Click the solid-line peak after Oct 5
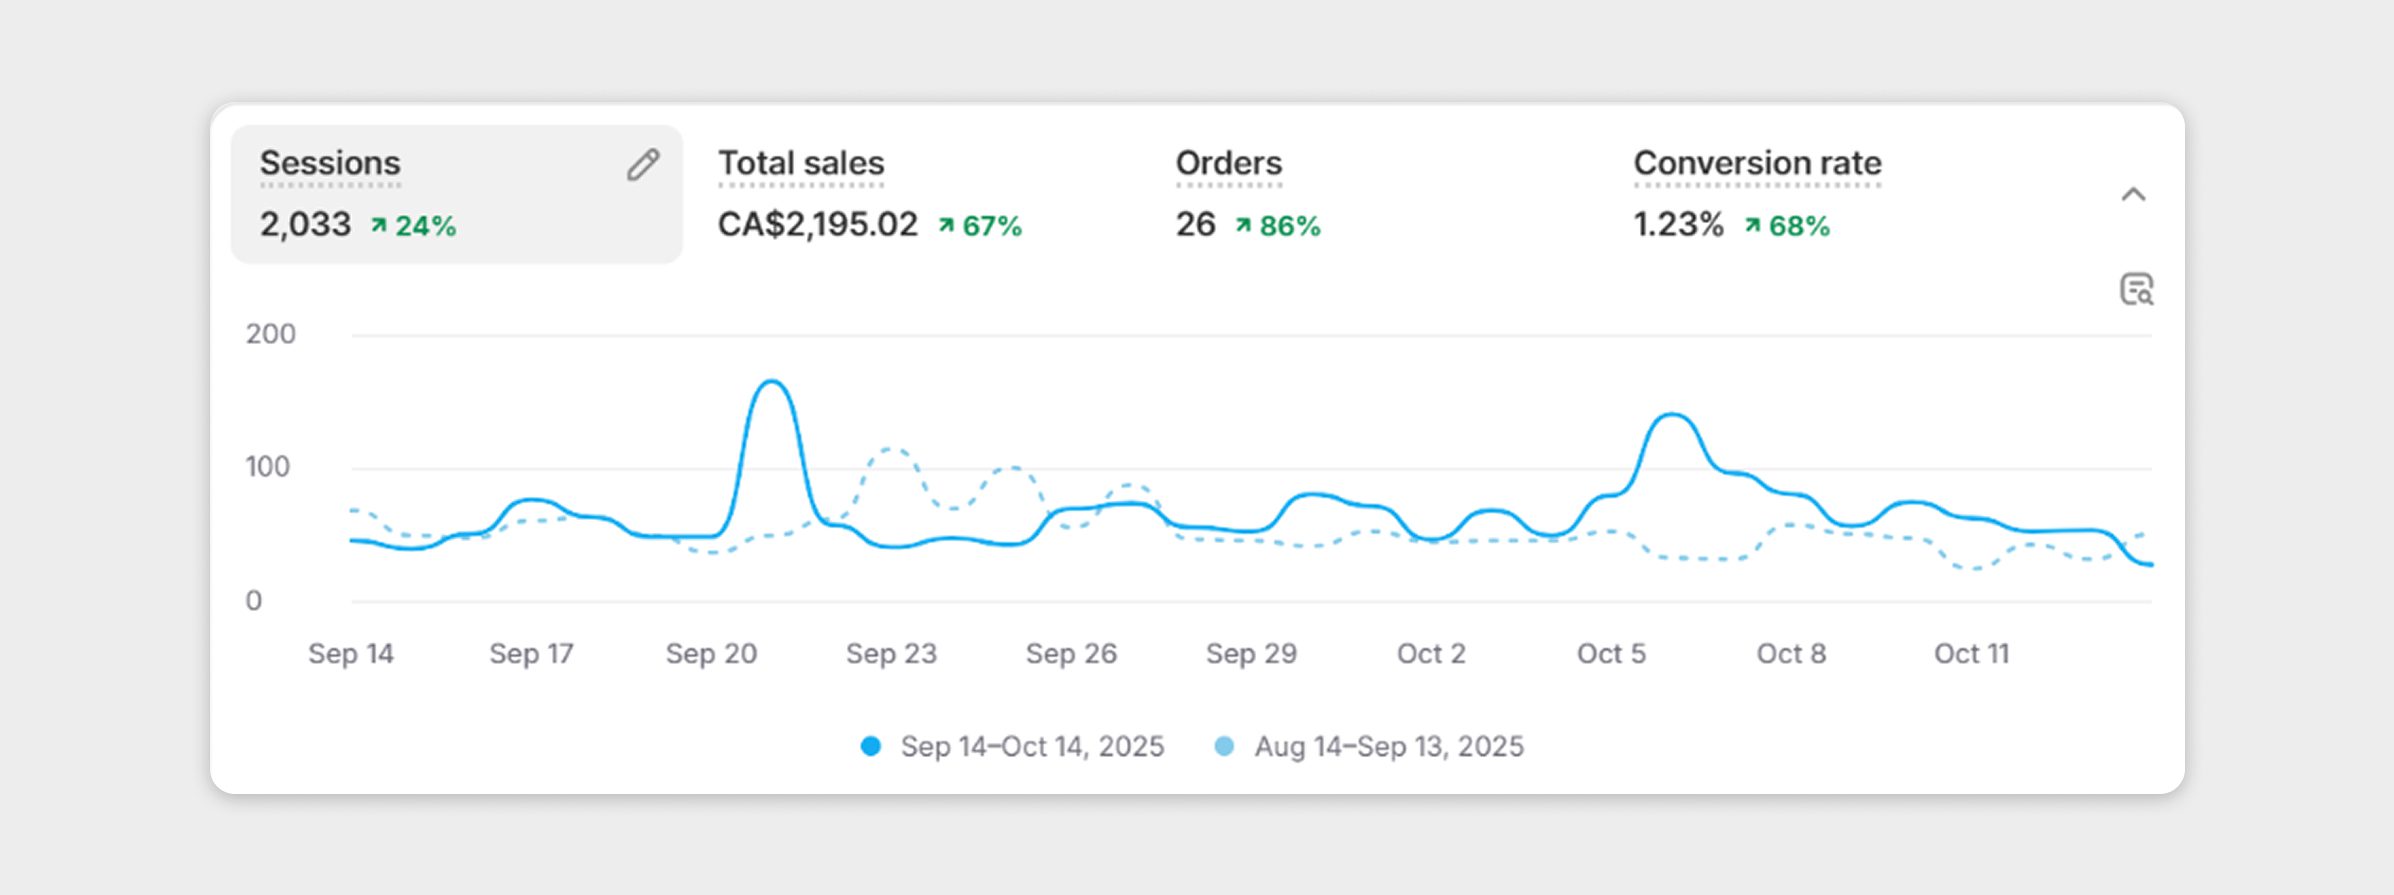This screenshot has height=895, width=2394. point(1671,414)
